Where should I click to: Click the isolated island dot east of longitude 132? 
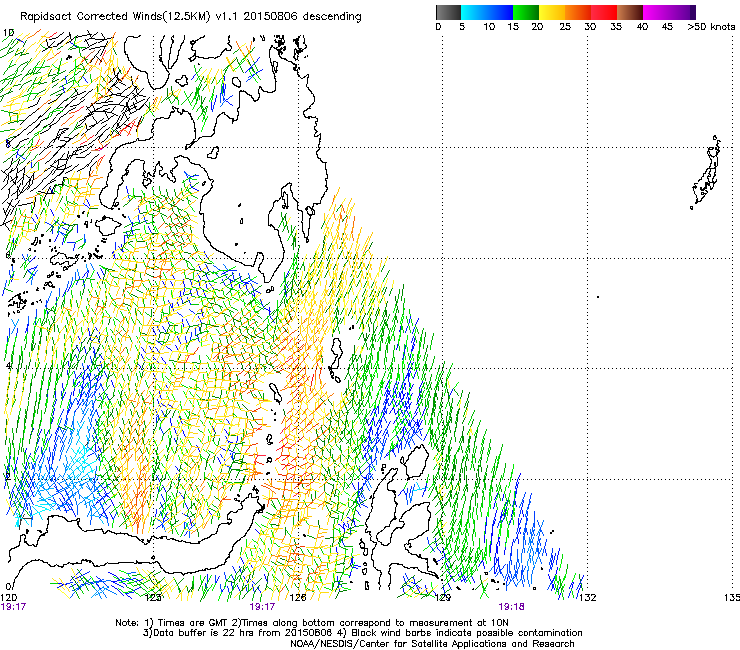[x=598, y=297]
